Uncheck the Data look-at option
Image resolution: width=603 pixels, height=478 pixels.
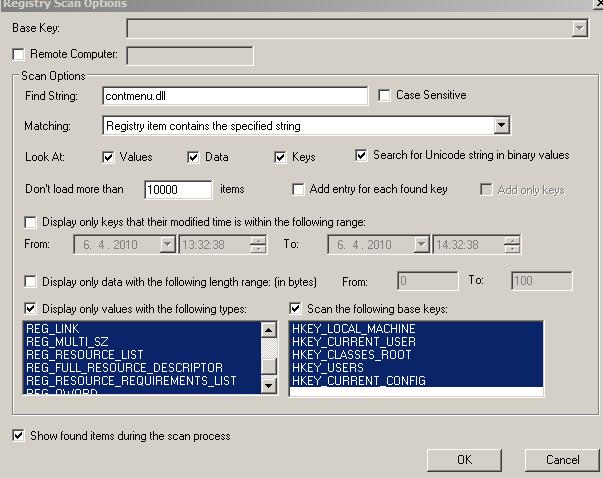[194, 157]
